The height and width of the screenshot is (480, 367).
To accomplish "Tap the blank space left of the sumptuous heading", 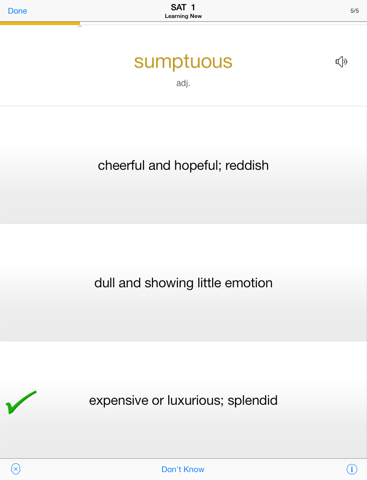I will click(x=67, y=63).
